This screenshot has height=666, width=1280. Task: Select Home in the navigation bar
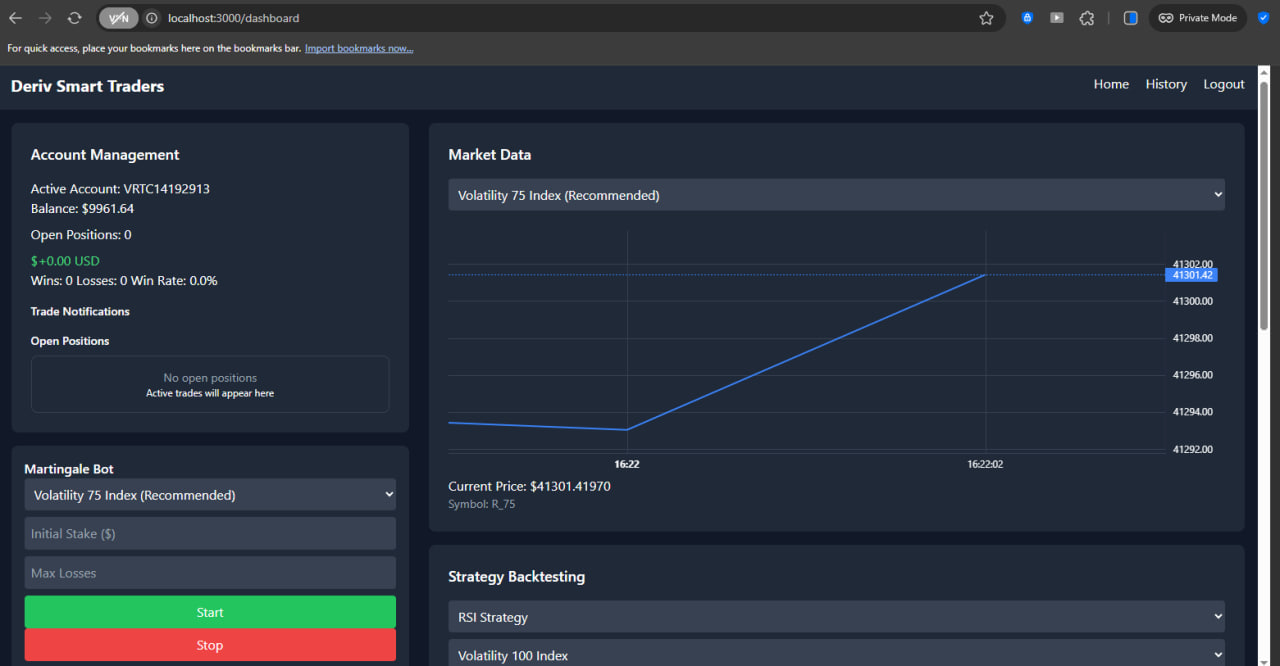coord(1111,84)
